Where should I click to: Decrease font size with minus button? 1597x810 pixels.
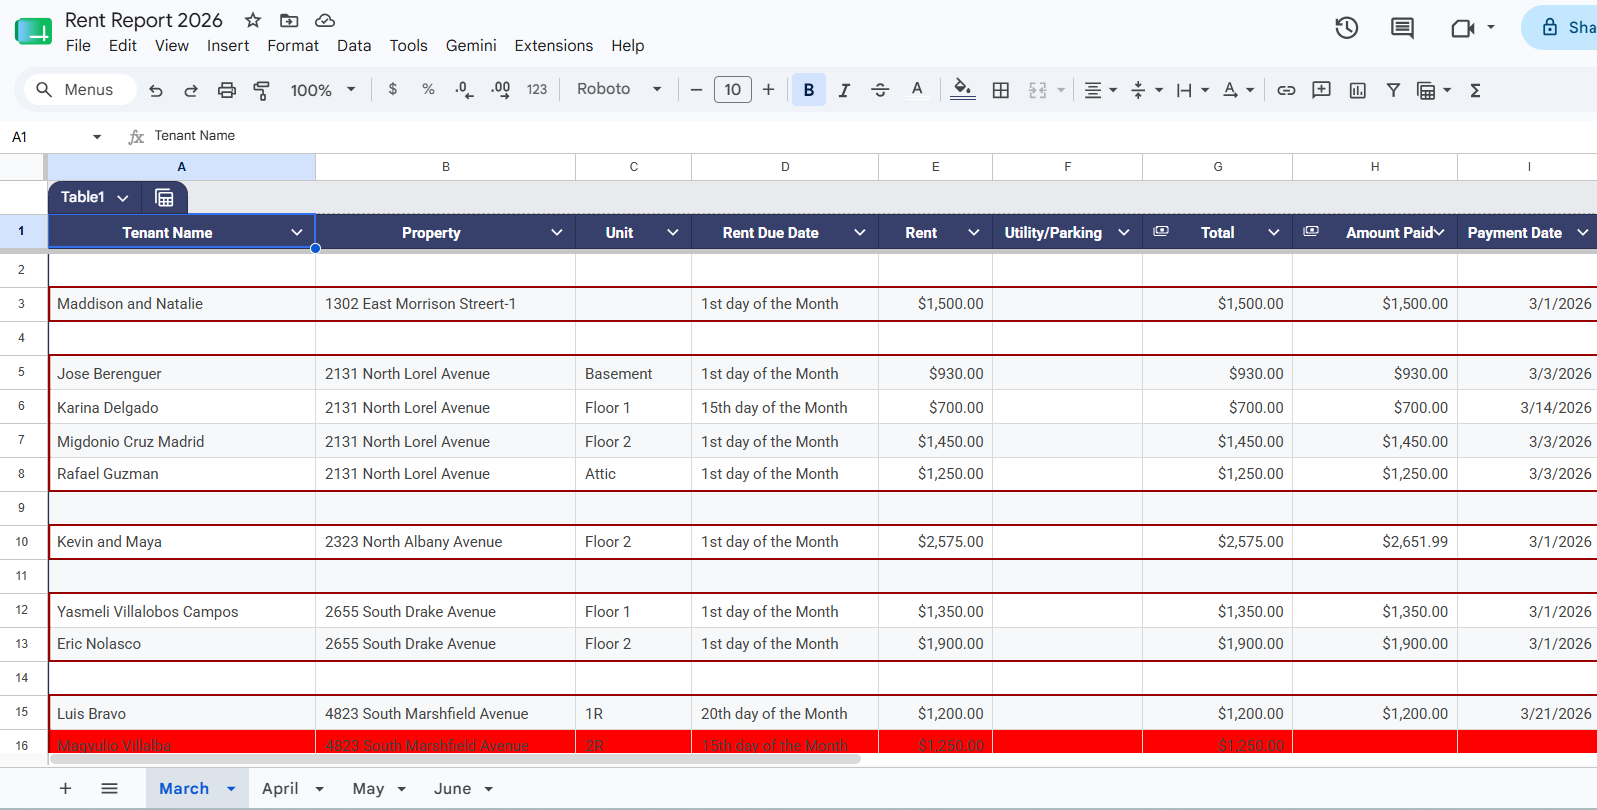(696, 90)
